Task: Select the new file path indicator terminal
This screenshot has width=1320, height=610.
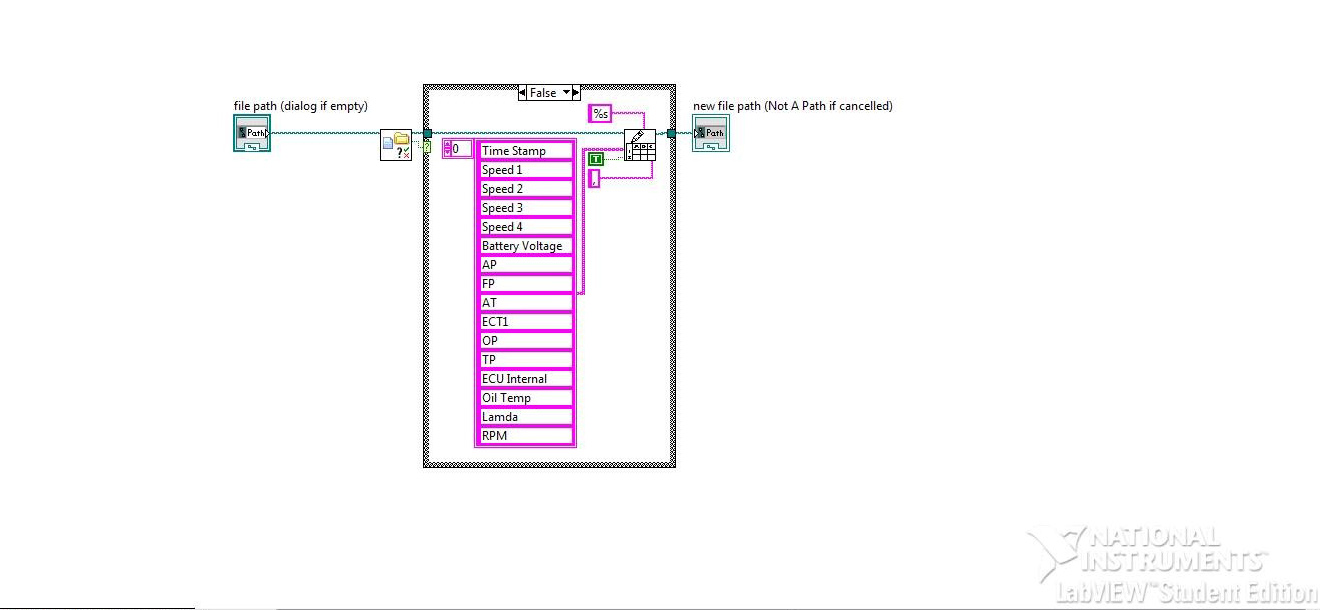Action: pyautogui.click(x=711, y=131)
